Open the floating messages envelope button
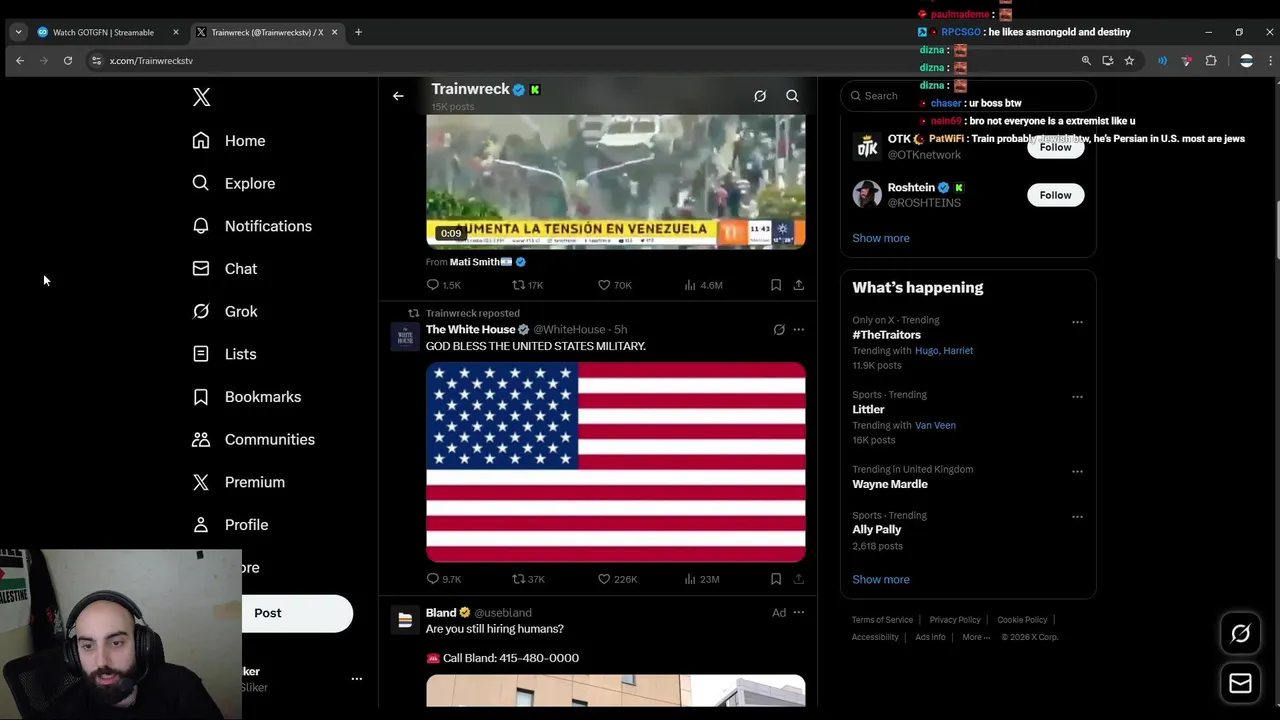This screenshot has width=1280, height=720. pos(1240,684)
